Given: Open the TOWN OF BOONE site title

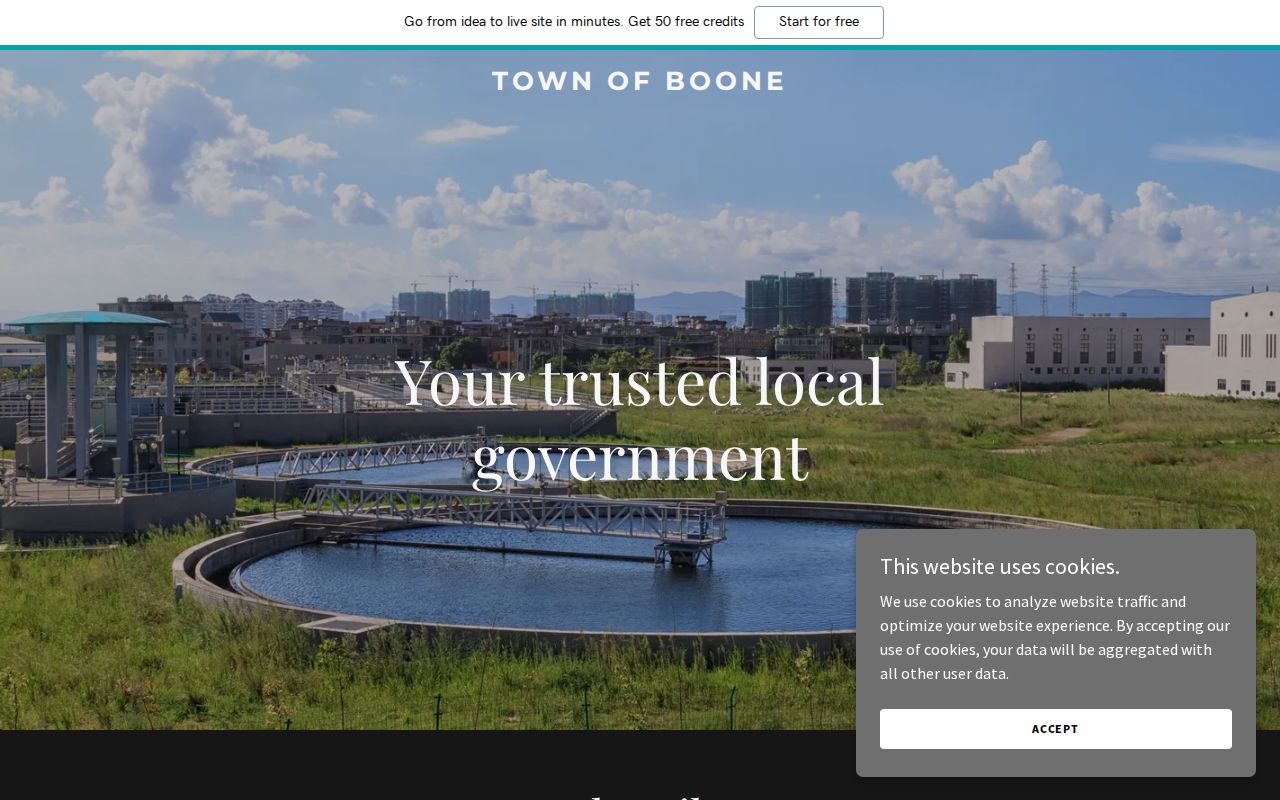Looking at the screenshot, I should tap(638, 81).
